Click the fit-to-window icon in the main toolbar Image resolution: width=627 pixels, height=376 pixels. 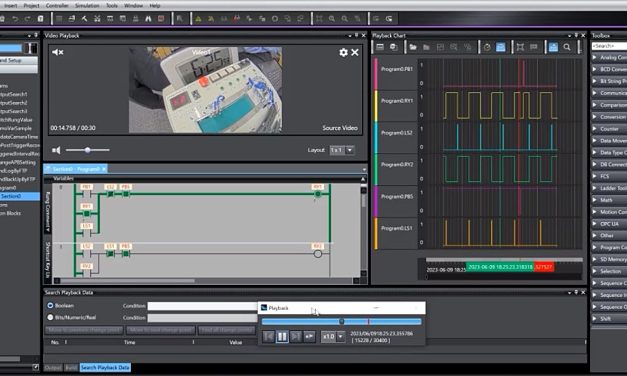[x=319, y=18]
